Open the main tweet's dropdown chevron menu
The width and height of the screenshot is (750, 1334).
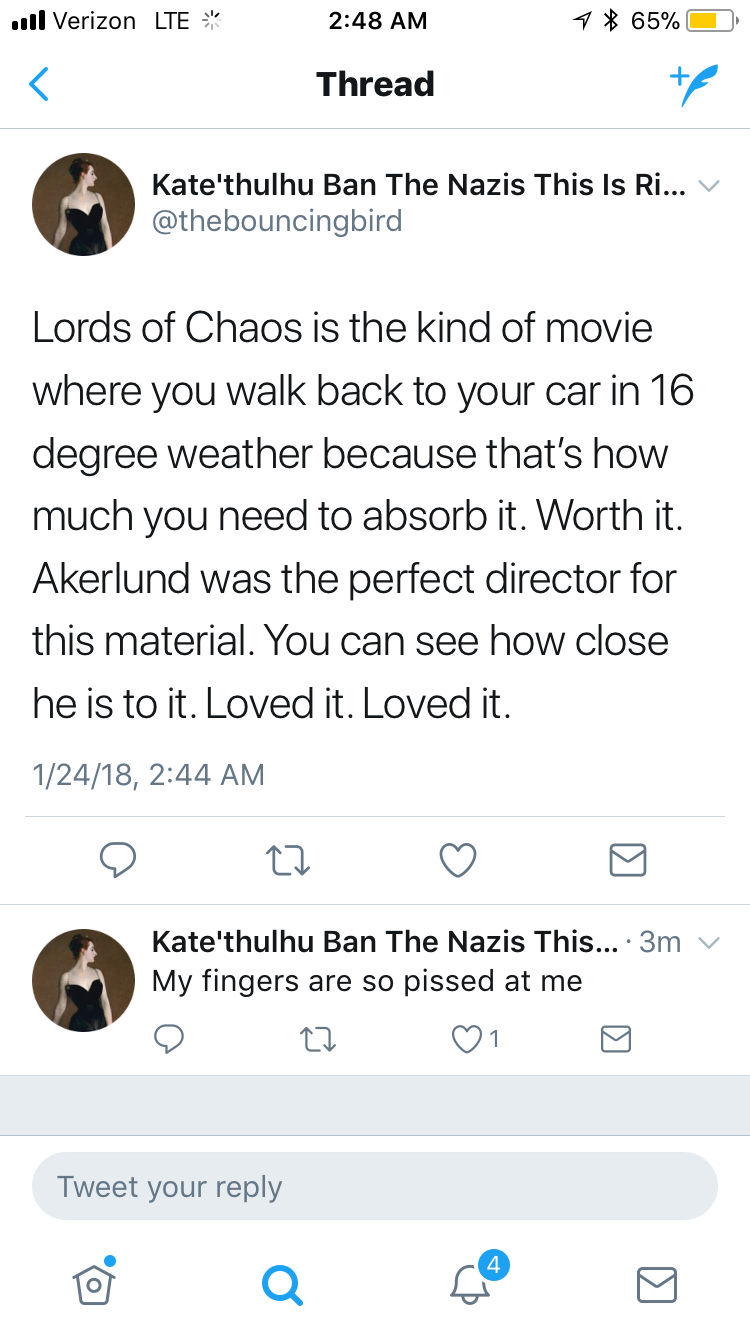(x=708, y=186)
